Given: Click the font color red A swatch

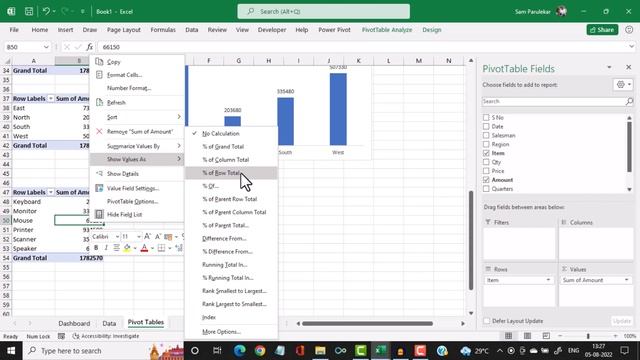Looking at the screenshot, I should [x=144, y=248].
